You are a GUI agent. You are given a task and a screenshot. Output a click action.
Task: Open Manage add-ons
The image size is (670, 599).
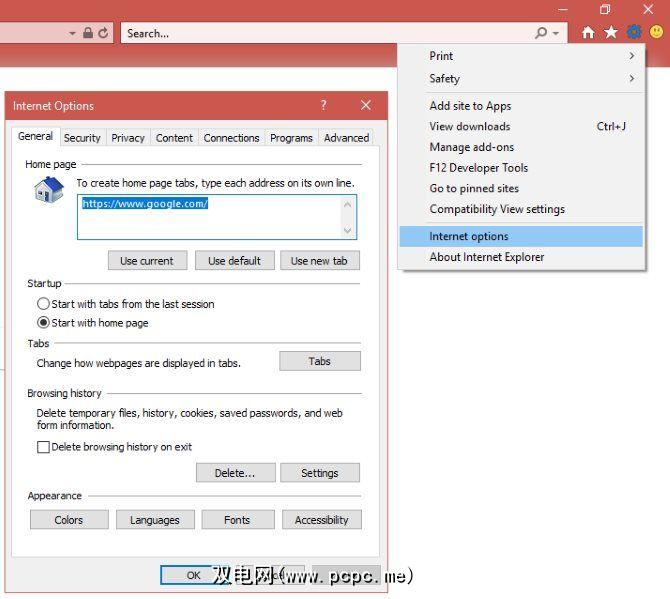[521, 147]
